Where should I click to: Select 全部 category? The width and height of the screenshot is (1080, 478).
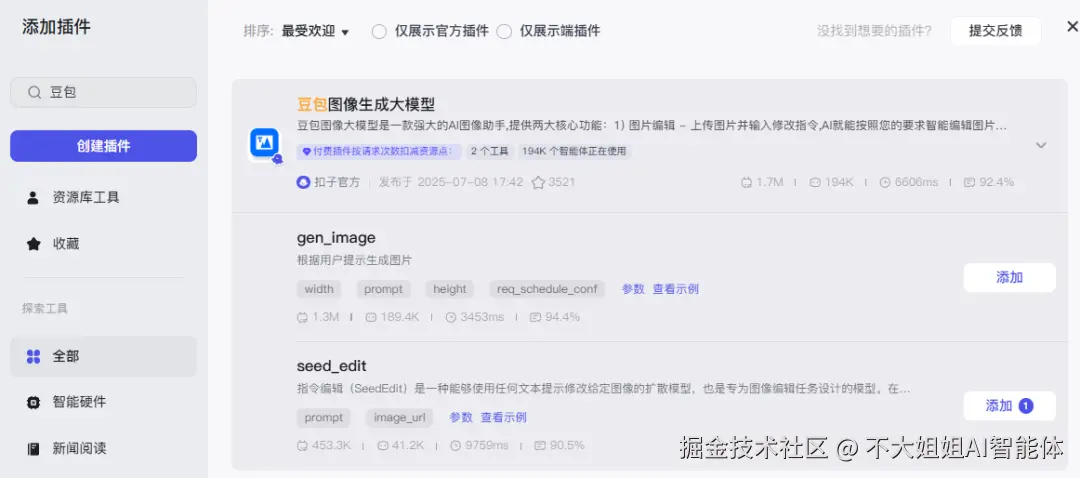(x=103, y=357)
